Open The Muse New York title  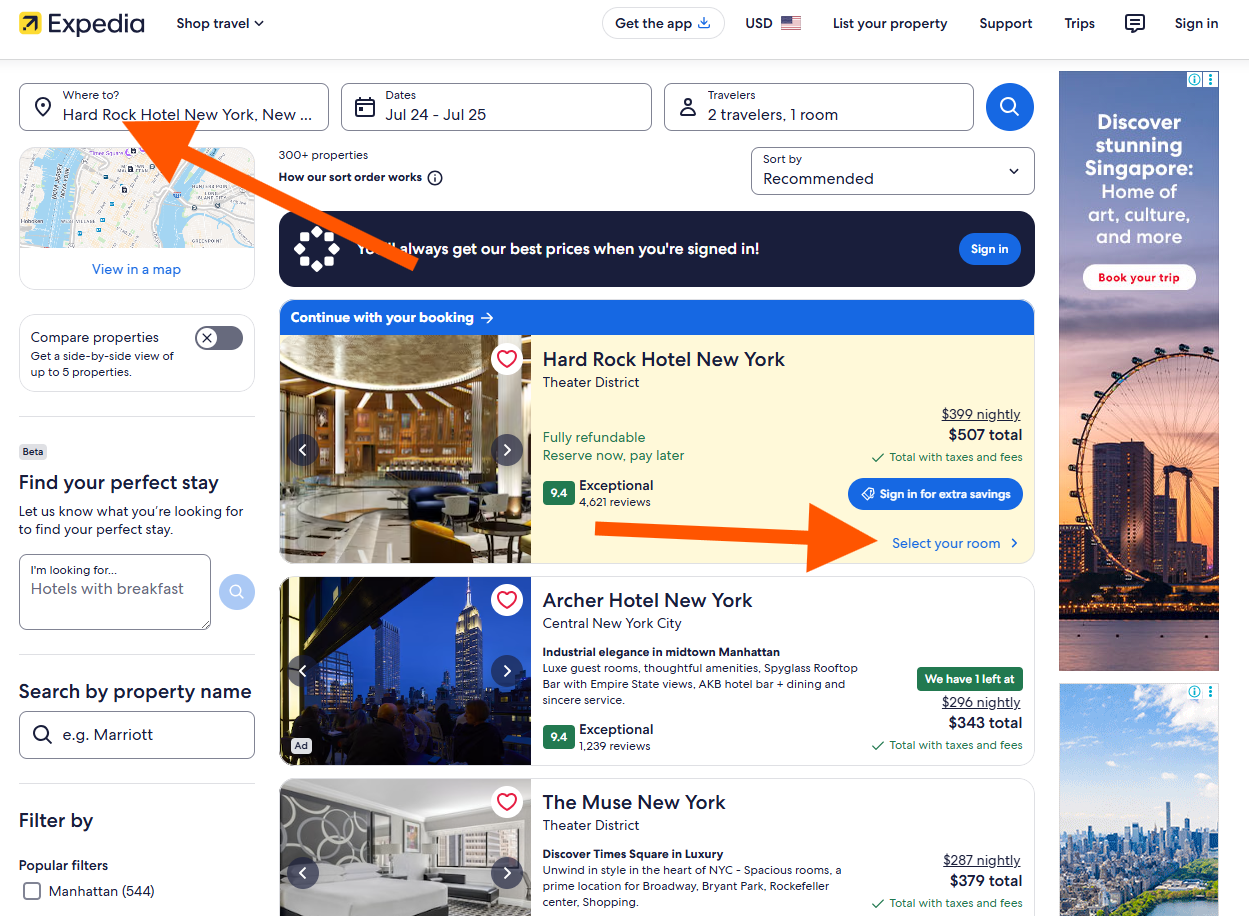coord(634,803)
